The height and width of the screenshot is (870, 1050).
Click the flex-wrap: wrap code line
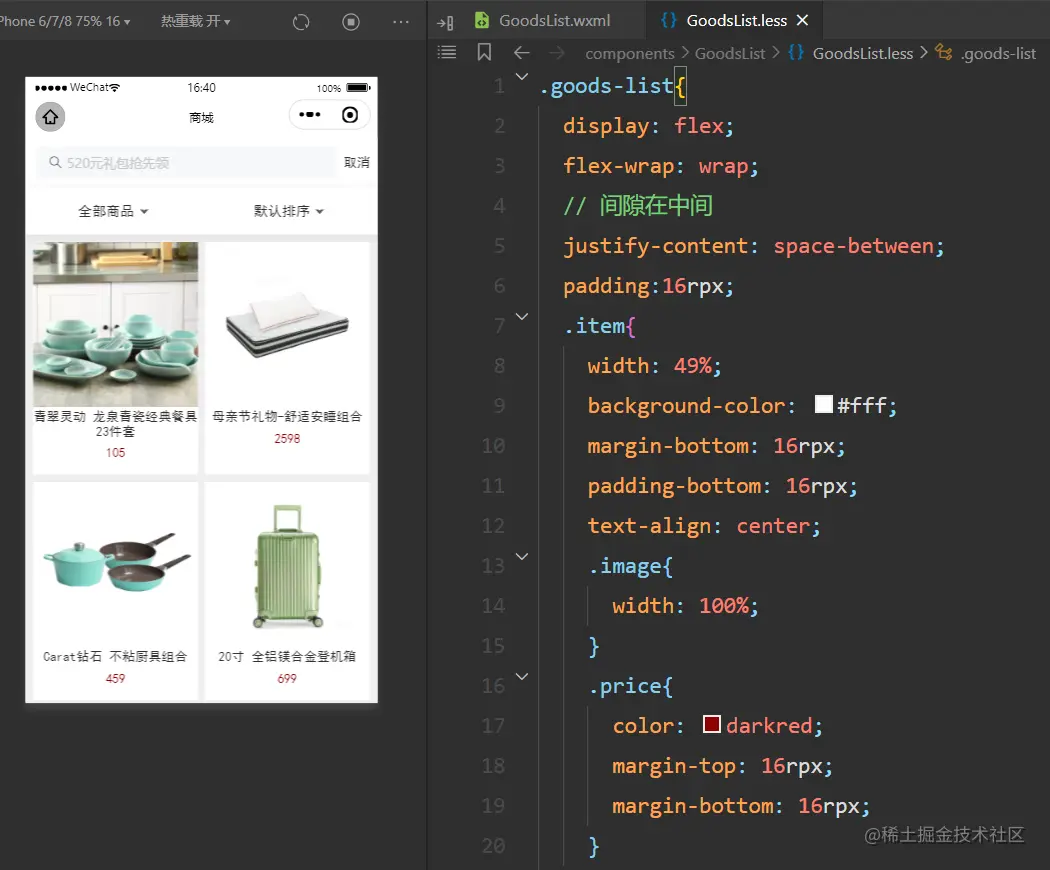tap(660, 165)
